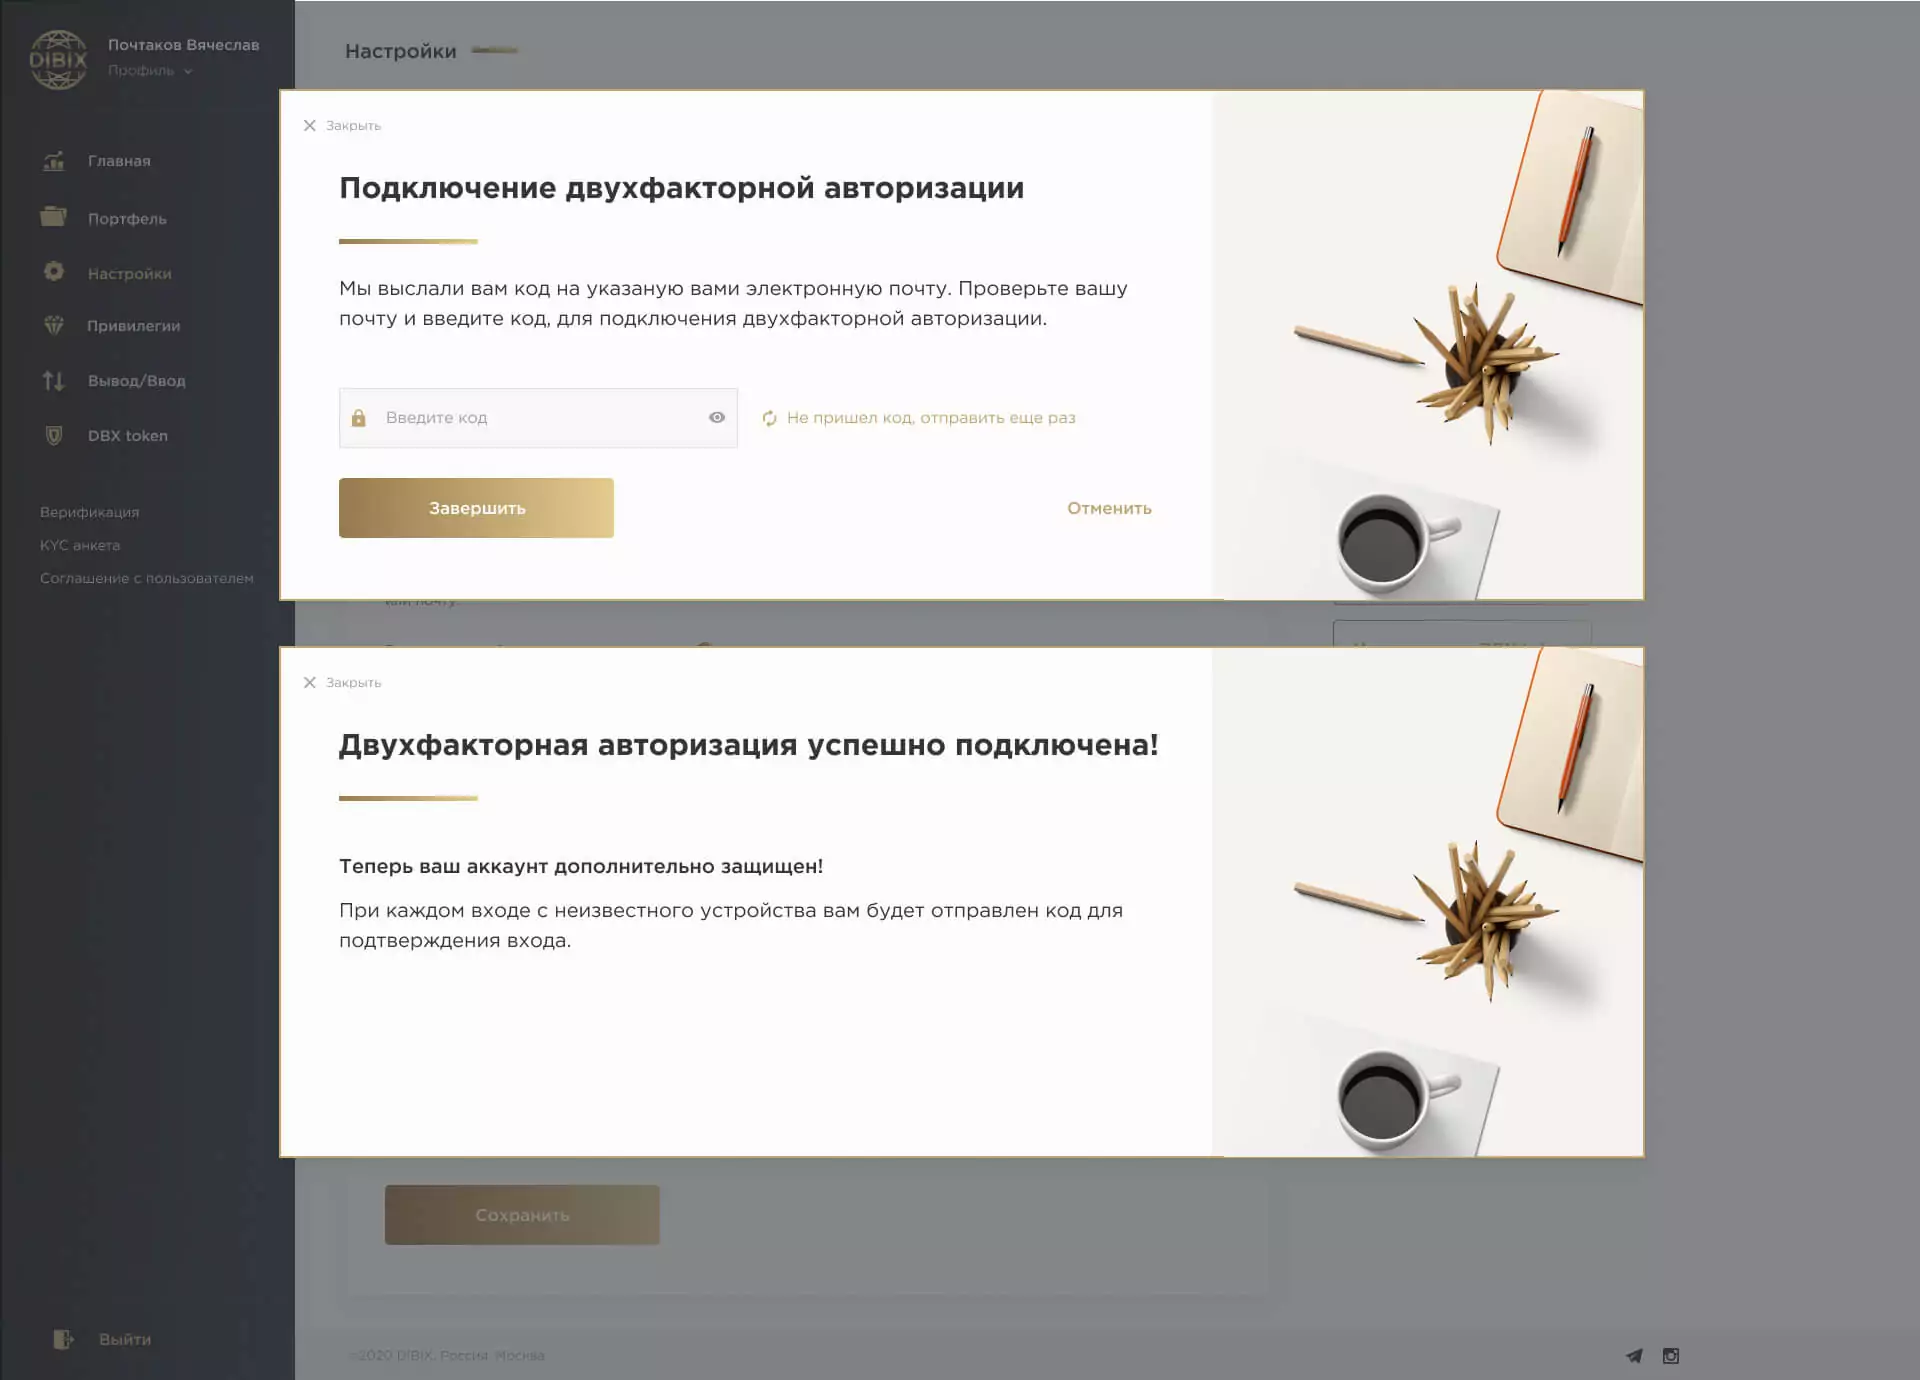Open Вывод/Ввод menu item

click(x=136, y=381)
